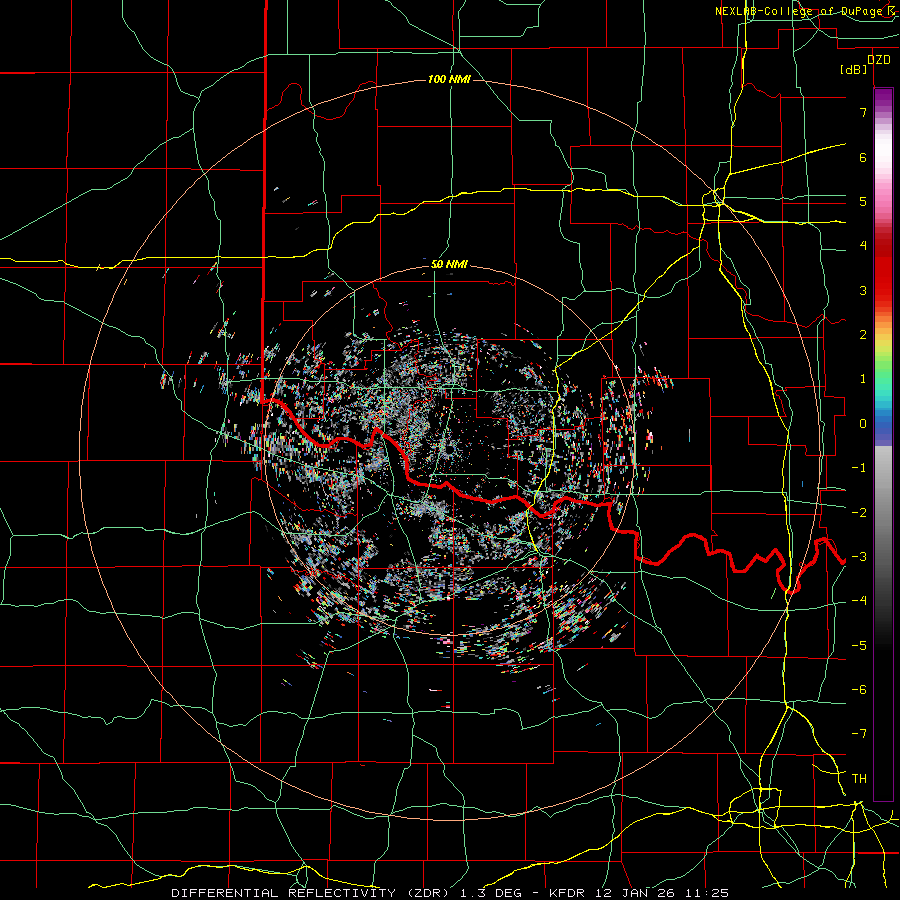Click the "1" value on color scale
This screenshot has height=900, width=900.
coord(863,379)
